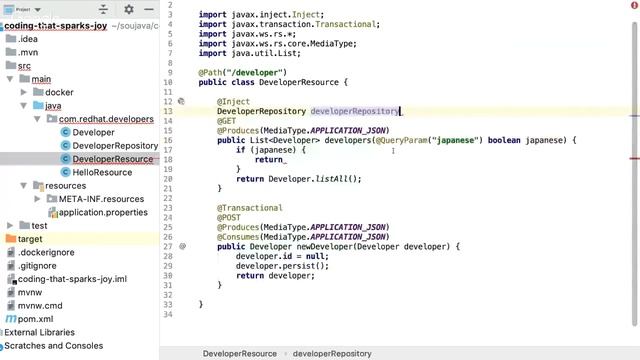The image size is (640, 360).
Task: Collapse the com.redhat.developers package arrow
Action: coord(37,119)
